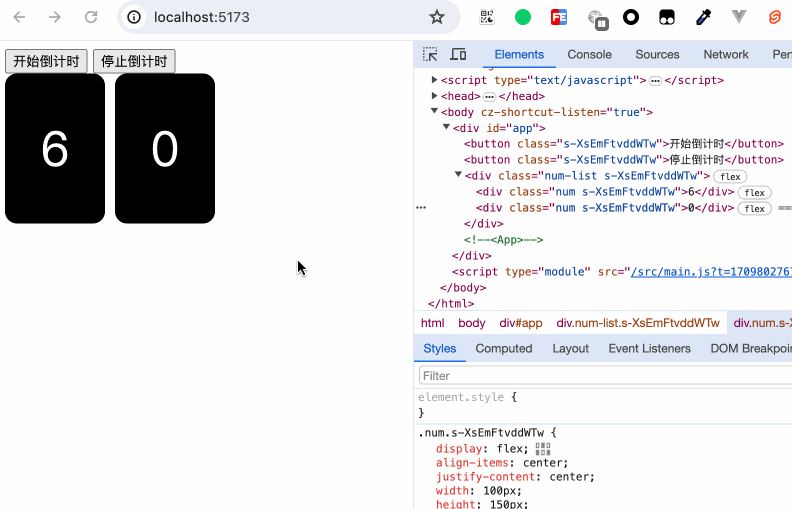Image resolution: width=792 pixels, height=509 pixels.
Task: Open the flexbox editor icon beside display: flex
Action: [x=542, y=449]
